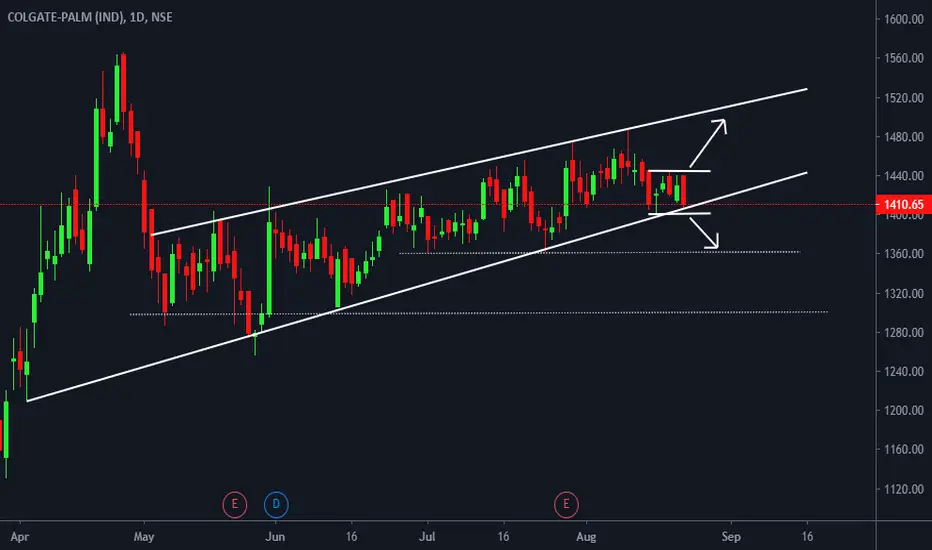The width and height of the screenshot is (932, 550).
Task: Click the Jun label on time axis
Action: pyautogui.click(x=275, y=536)
